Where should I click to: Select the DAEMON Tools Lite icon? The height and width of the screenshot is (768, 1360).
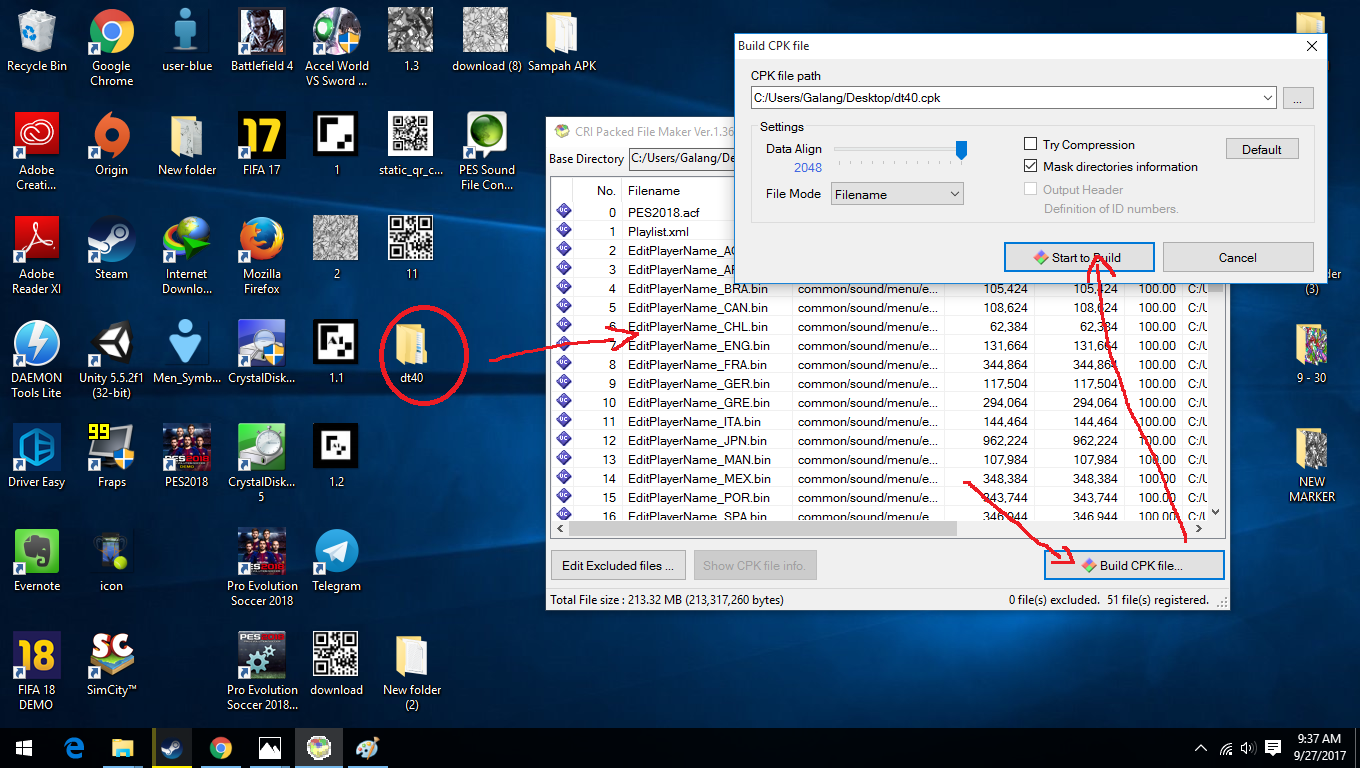[x=37, y=360]
